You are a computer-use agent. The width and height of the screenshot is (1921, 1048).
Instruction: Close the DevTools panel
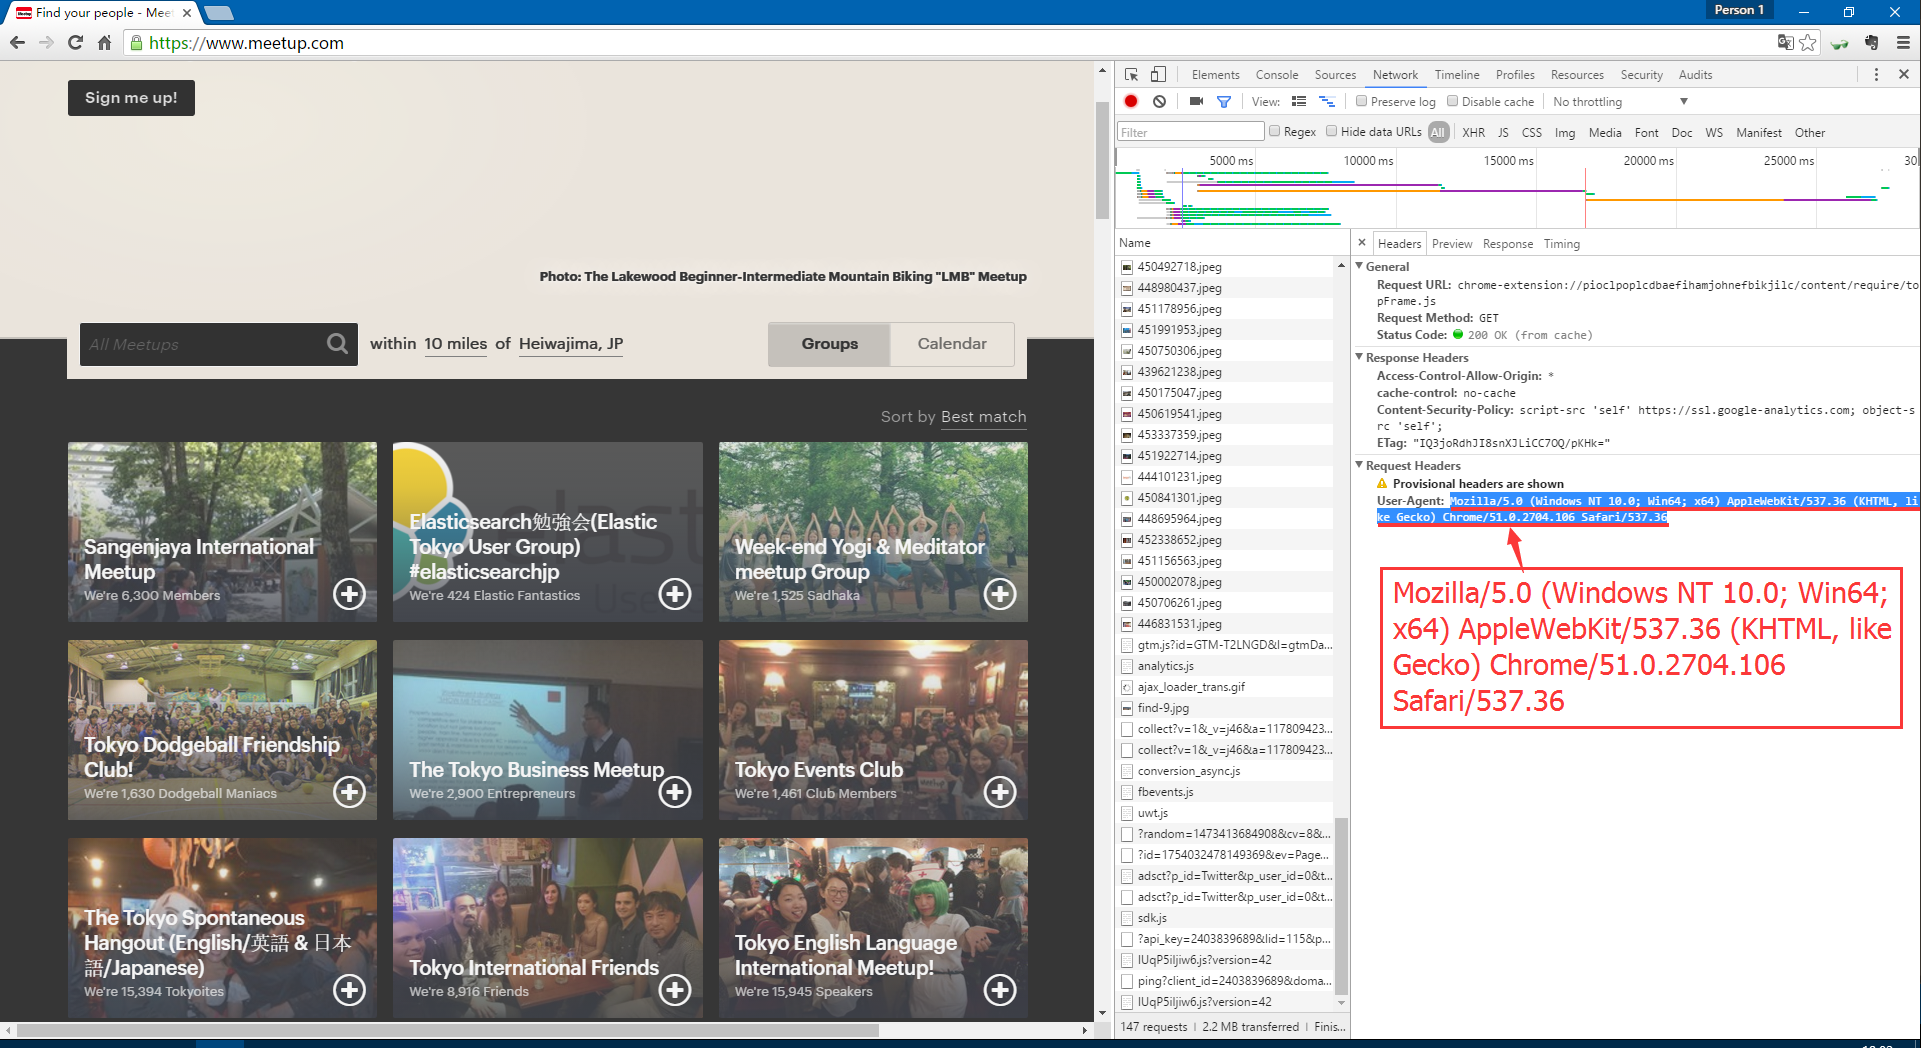(x=1904, y=74)
